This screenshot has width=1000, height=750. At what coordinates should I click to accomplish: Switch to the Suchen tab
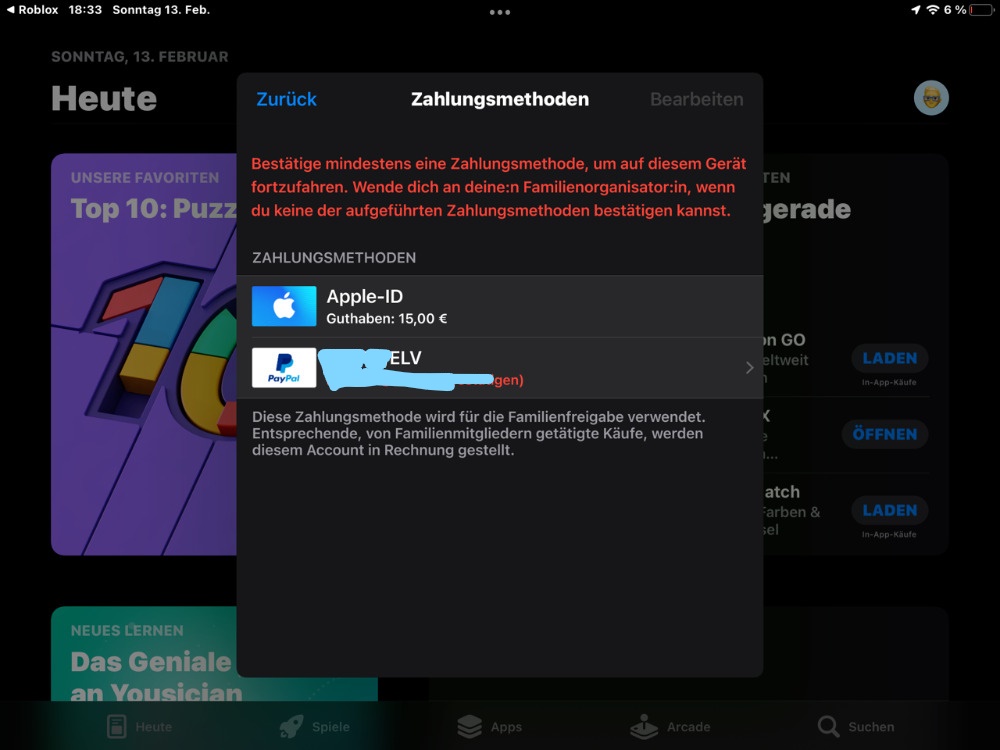pos(856,726)
